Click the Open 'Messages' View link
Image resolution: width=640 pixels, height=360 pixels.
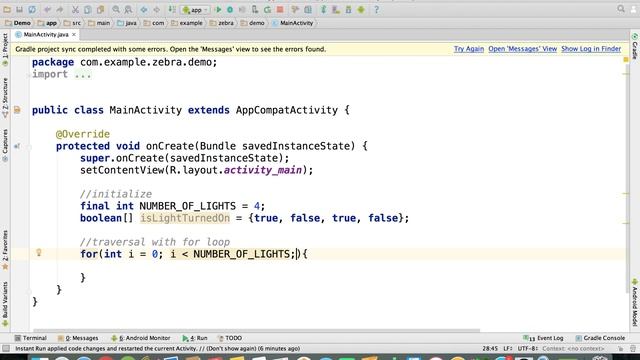[x=522, y=49]
